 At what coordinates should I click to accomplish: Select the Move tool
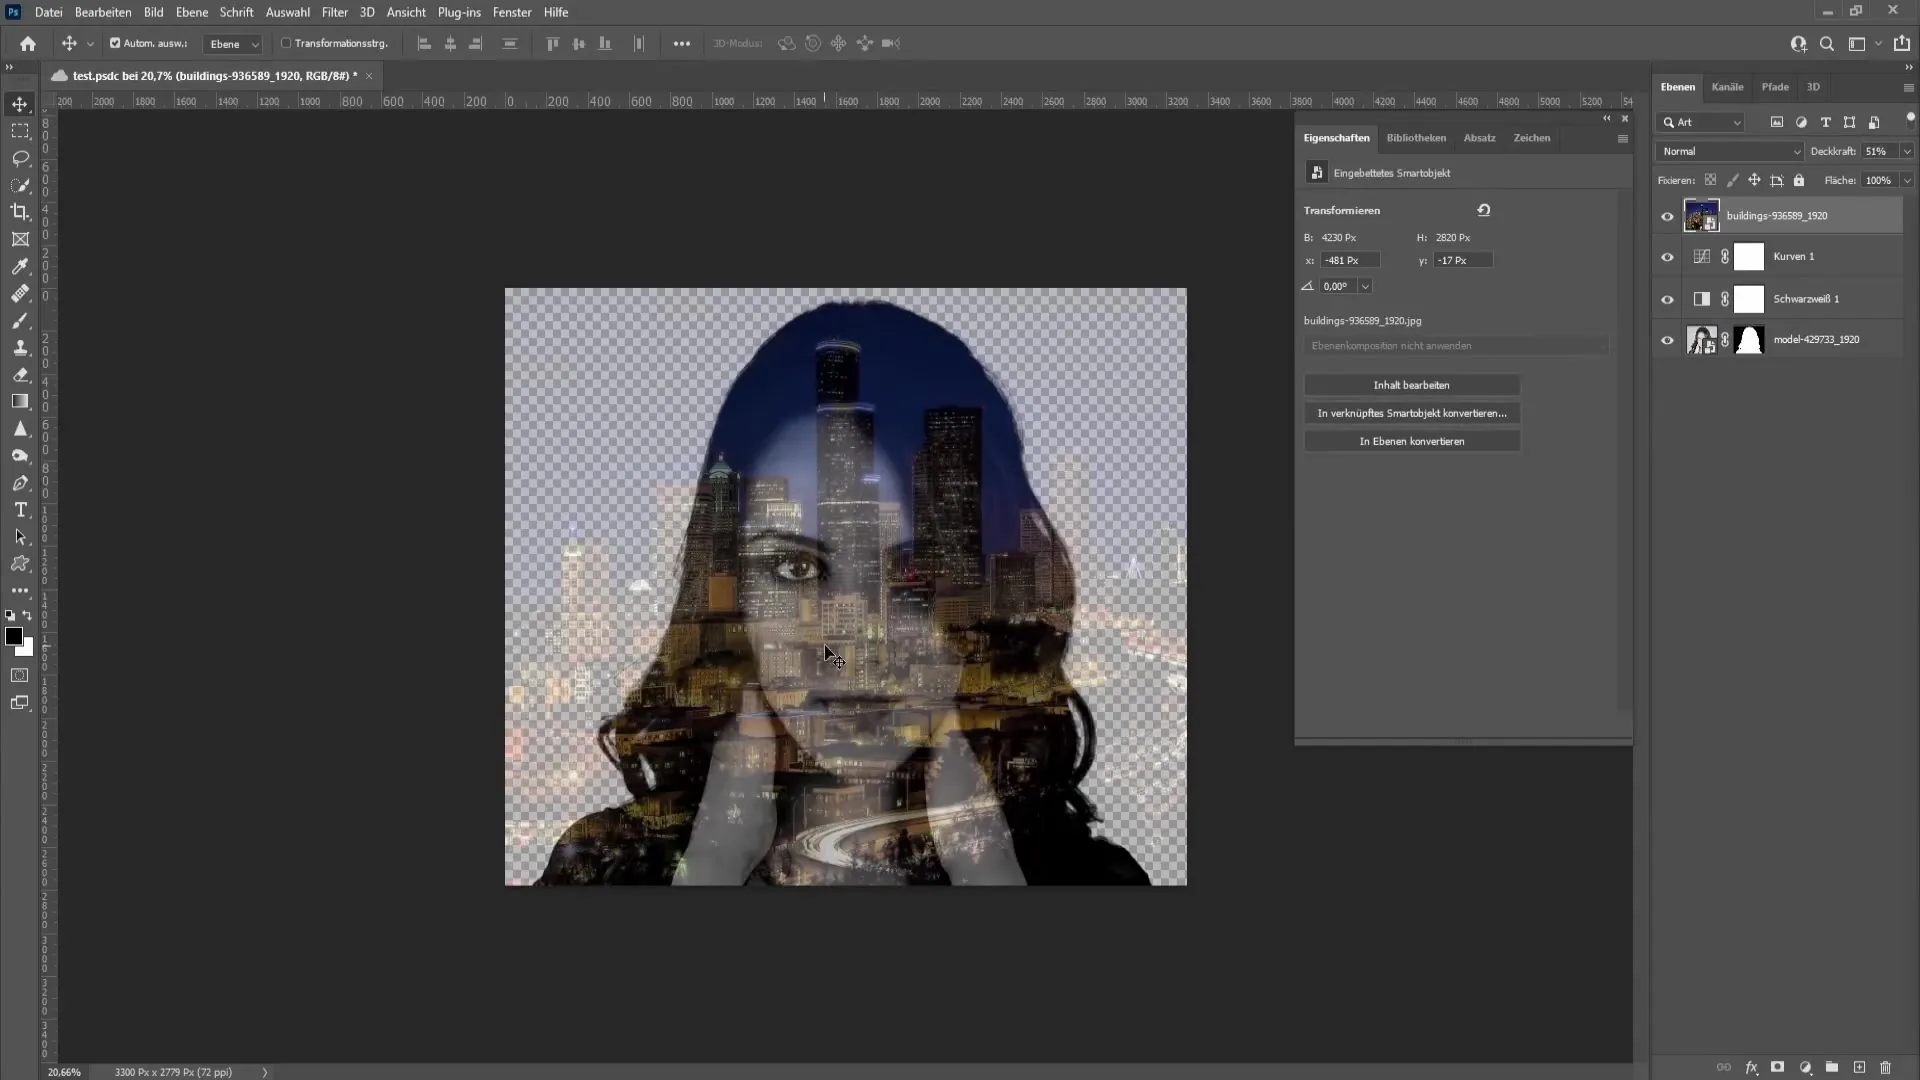click(x=20, y=104)
